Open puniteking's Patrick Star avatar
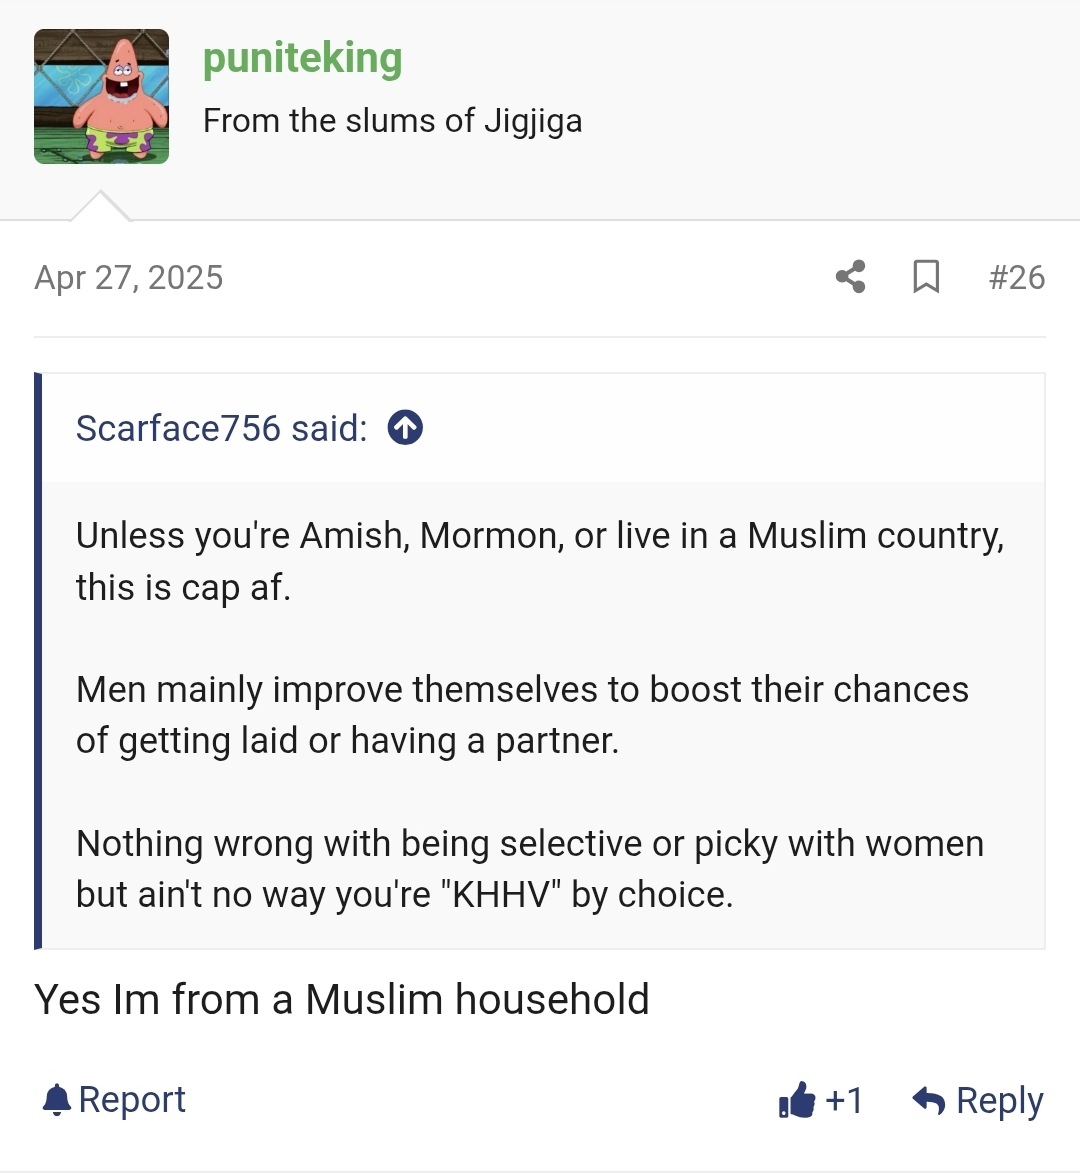1080x1173 pixels. [101, 96]
